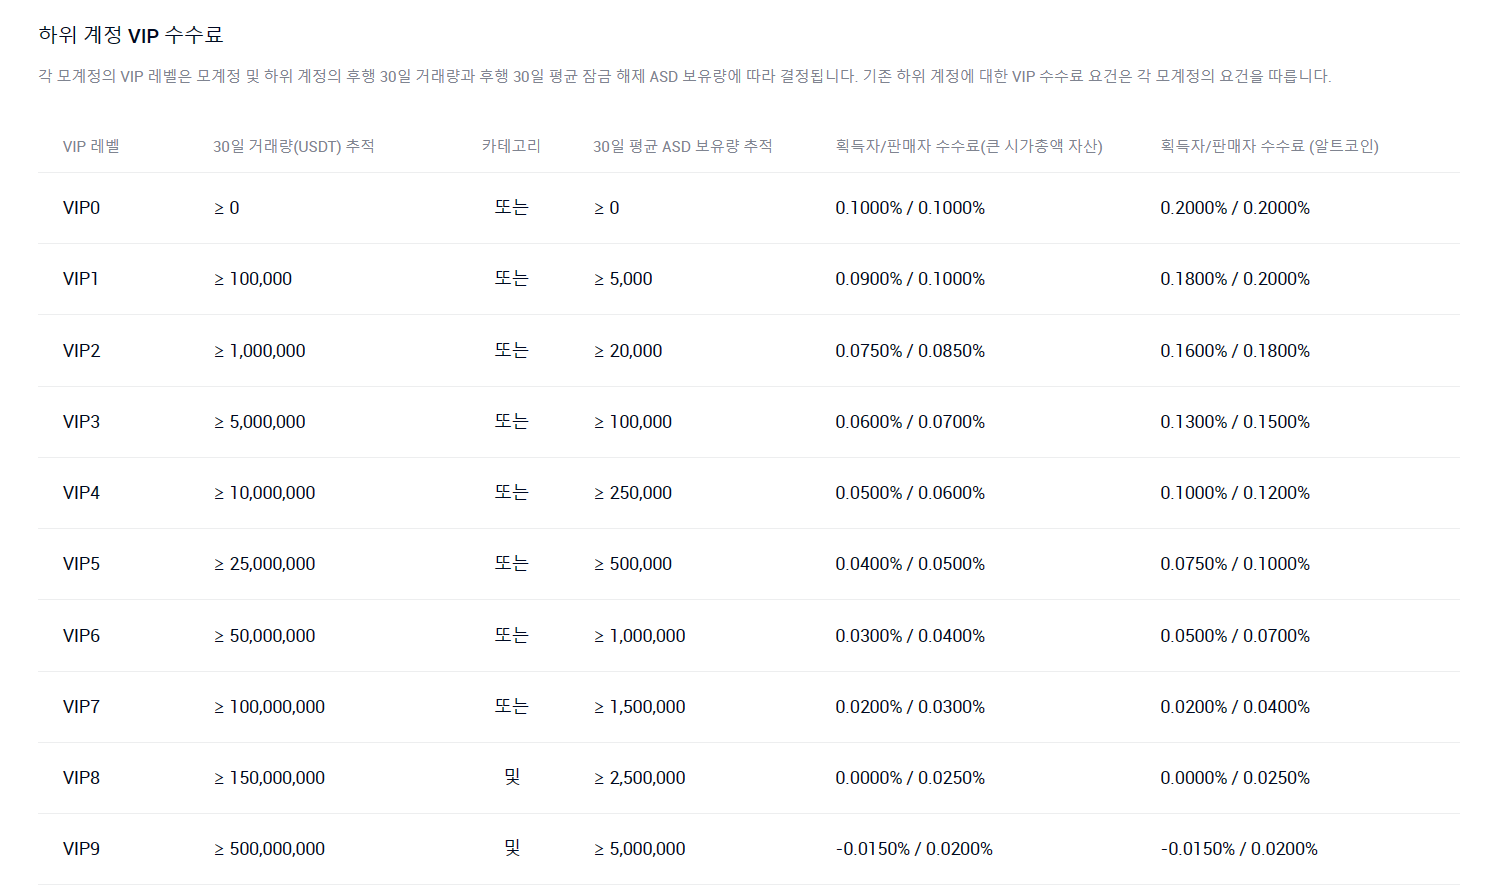This screenshot has height=885, width=1498.
Task: Click VIP5 altcoin fee 0.0750% / 0.1000%
Action: coord(1235,564)
